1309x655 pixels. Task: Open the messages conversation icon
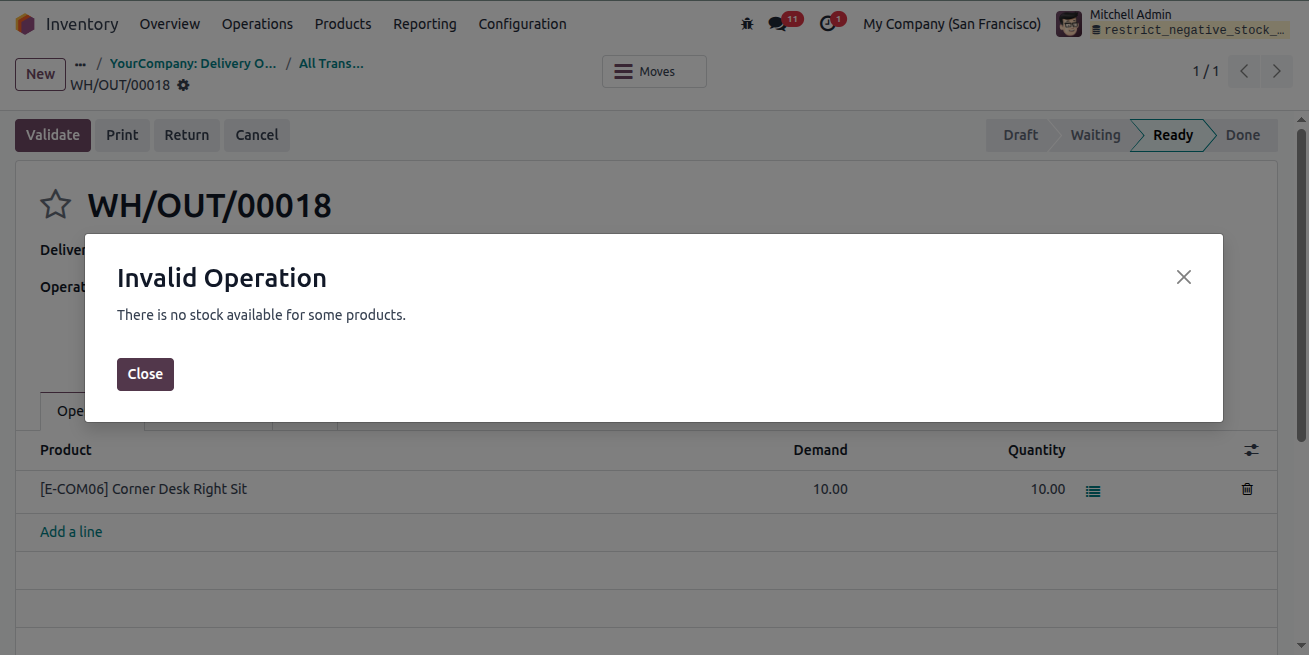tap(777, 24)
